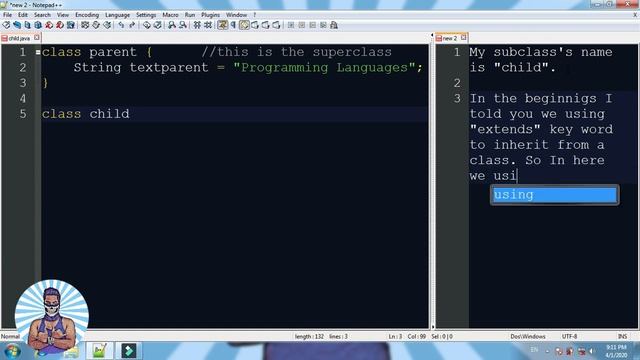Viewport: 640px width, 360px height.
Task: Run macro multiple times icon
Action: (x=323, y=25)
